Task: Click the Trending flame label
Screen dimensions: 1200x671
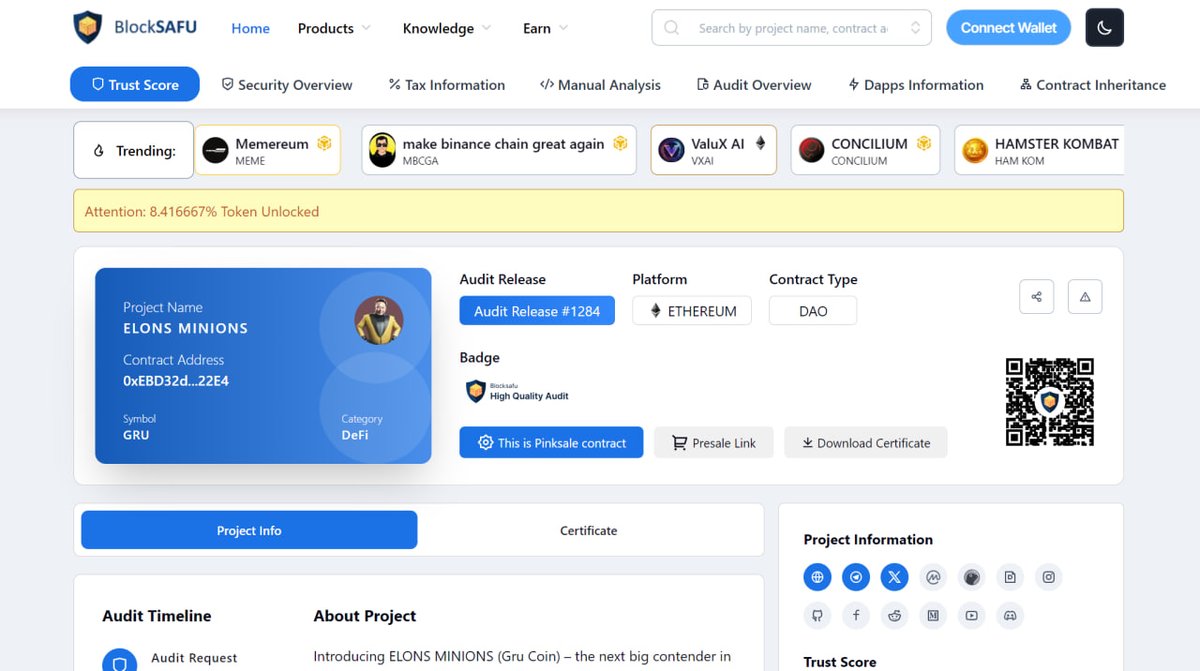Action: (x=134, y=150)
